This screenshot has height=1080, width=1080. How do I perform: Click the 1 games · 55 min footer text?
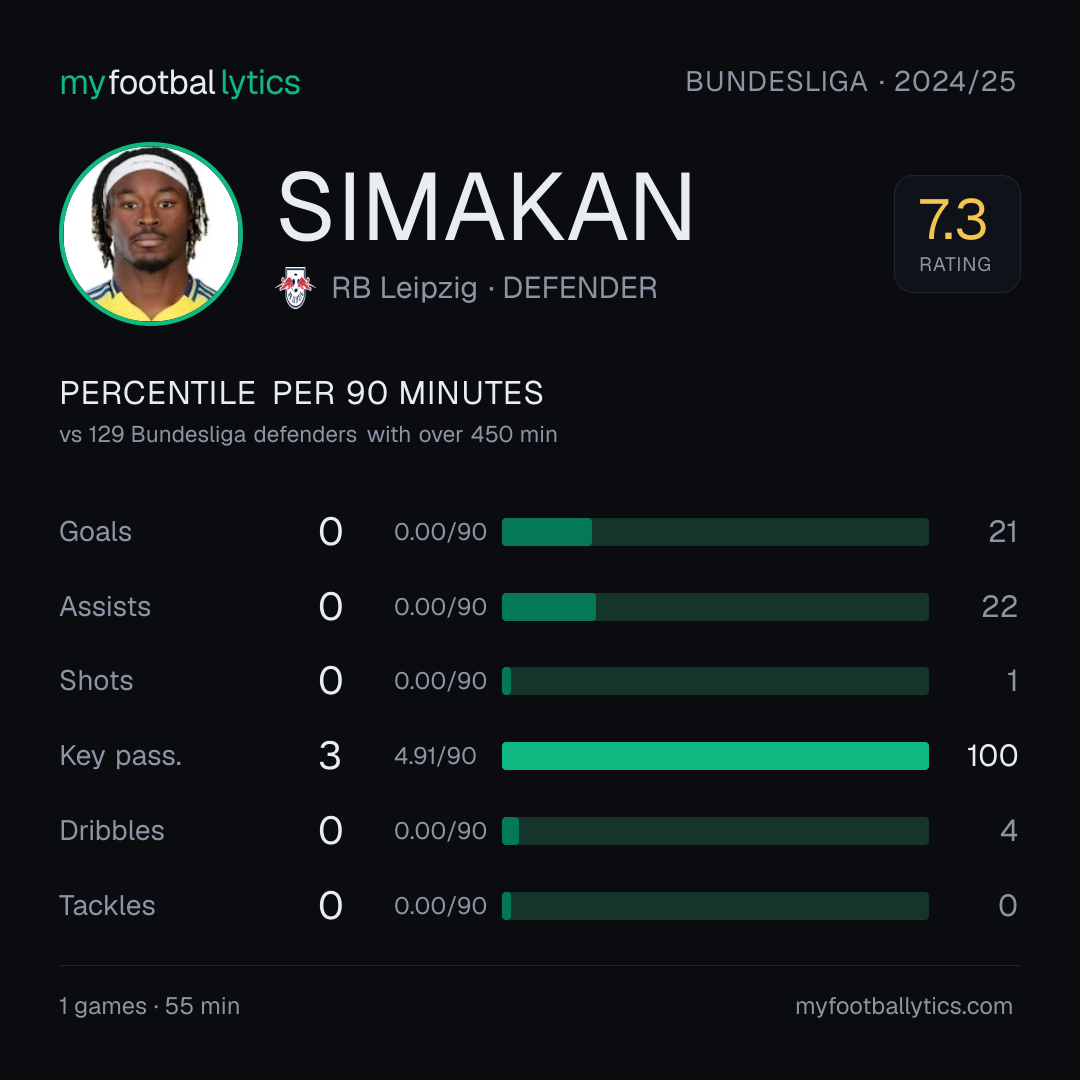[149, 1006]
